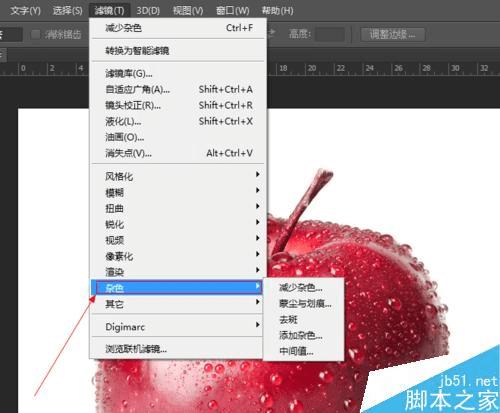500x413 pixels.
Task: Expand the 模糊 submenu
Action: pos(178,192)
